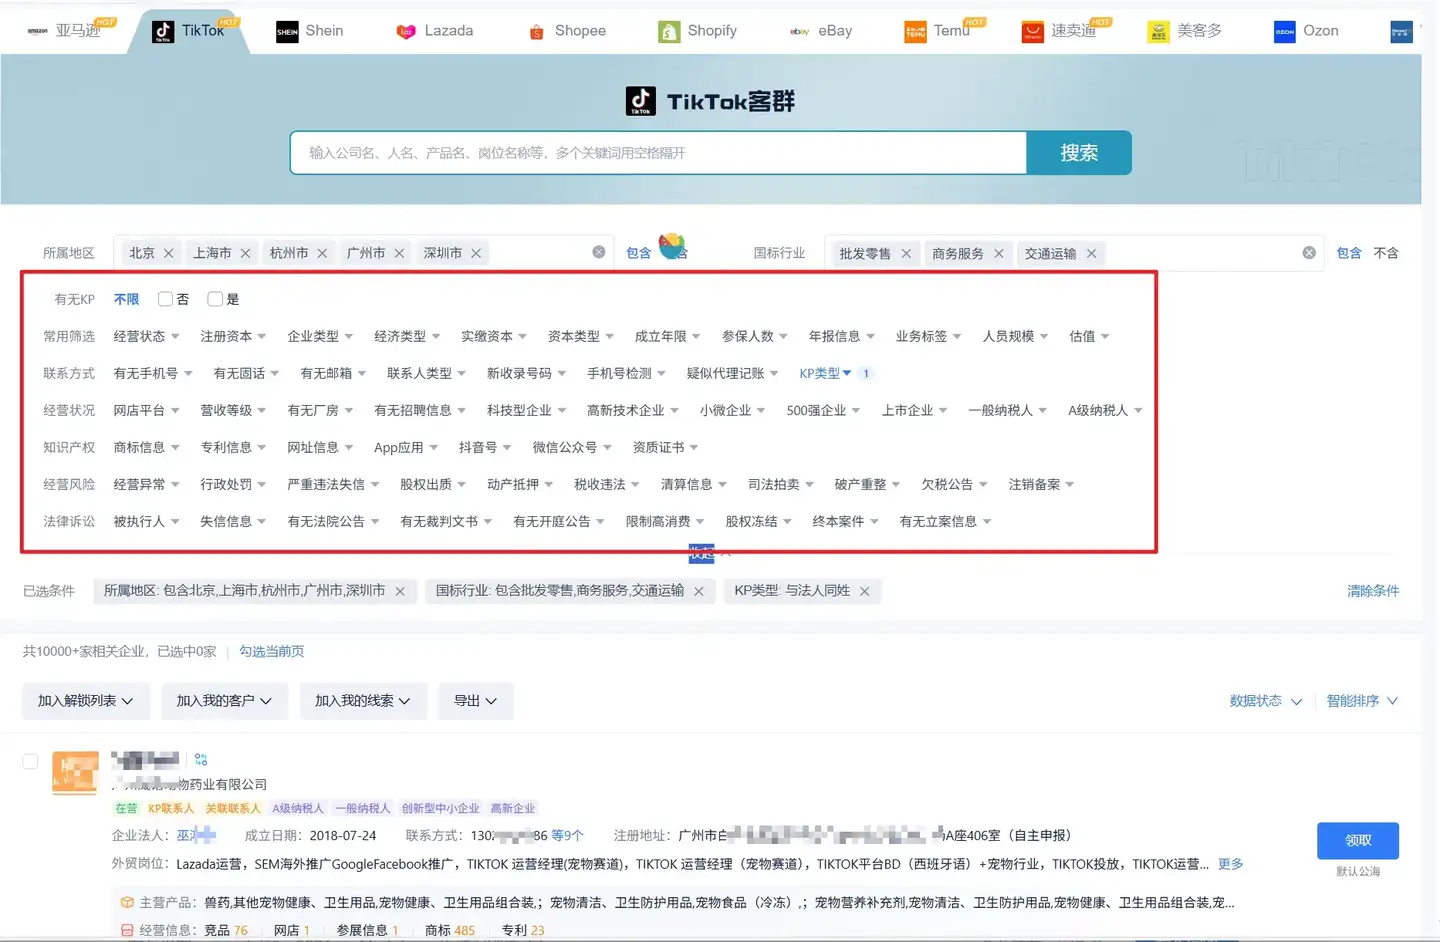1440x942 pixels.
Task: Remove the 深圳市 region tag
Action: point(476,253)
